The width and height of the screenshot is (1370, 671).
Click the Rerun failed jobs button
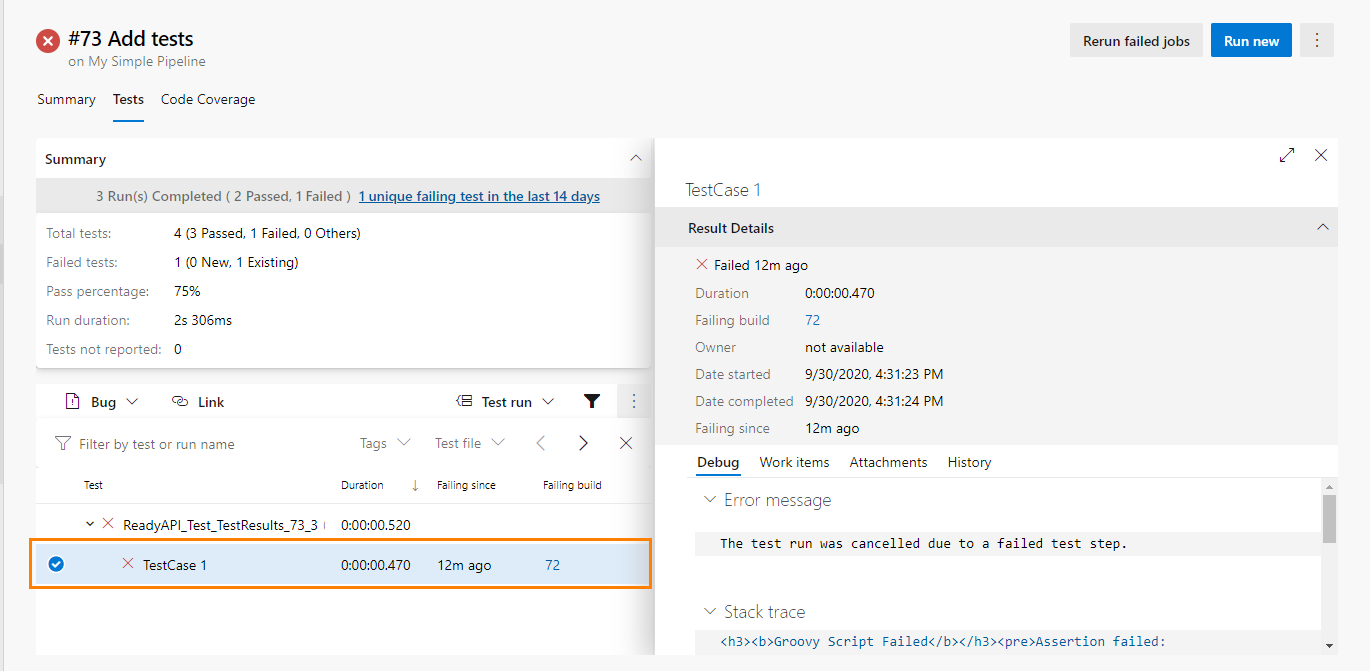tap(1136, 41)
